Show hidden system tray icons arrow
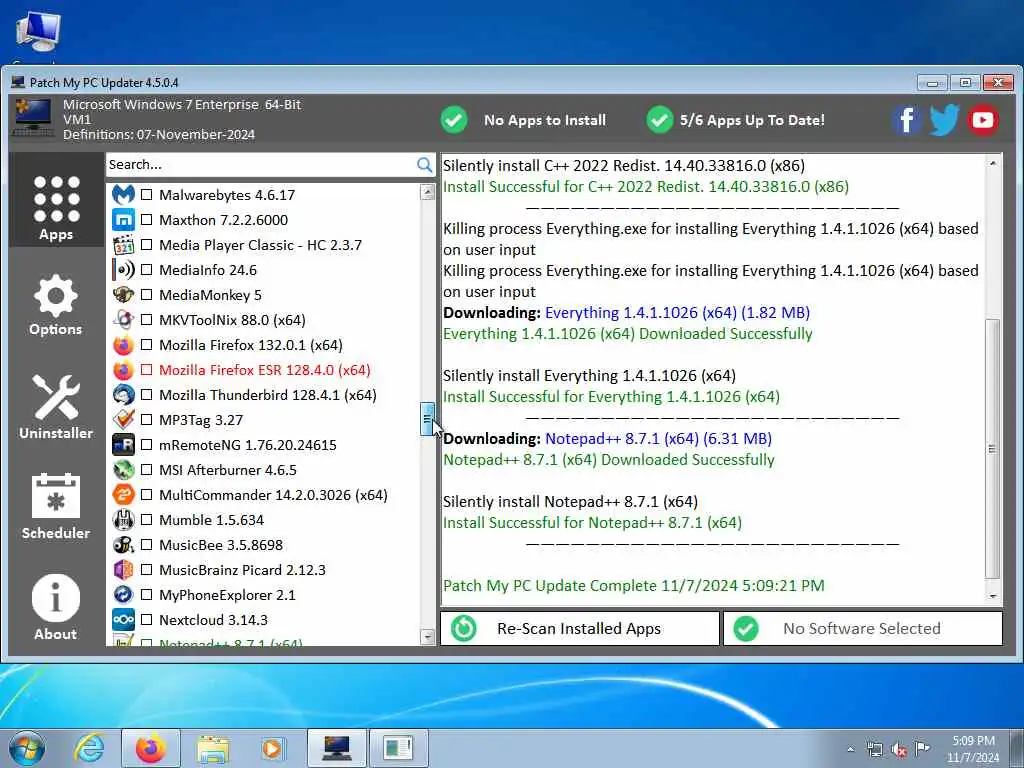1024x768 pixels. (x=850, y=749)
